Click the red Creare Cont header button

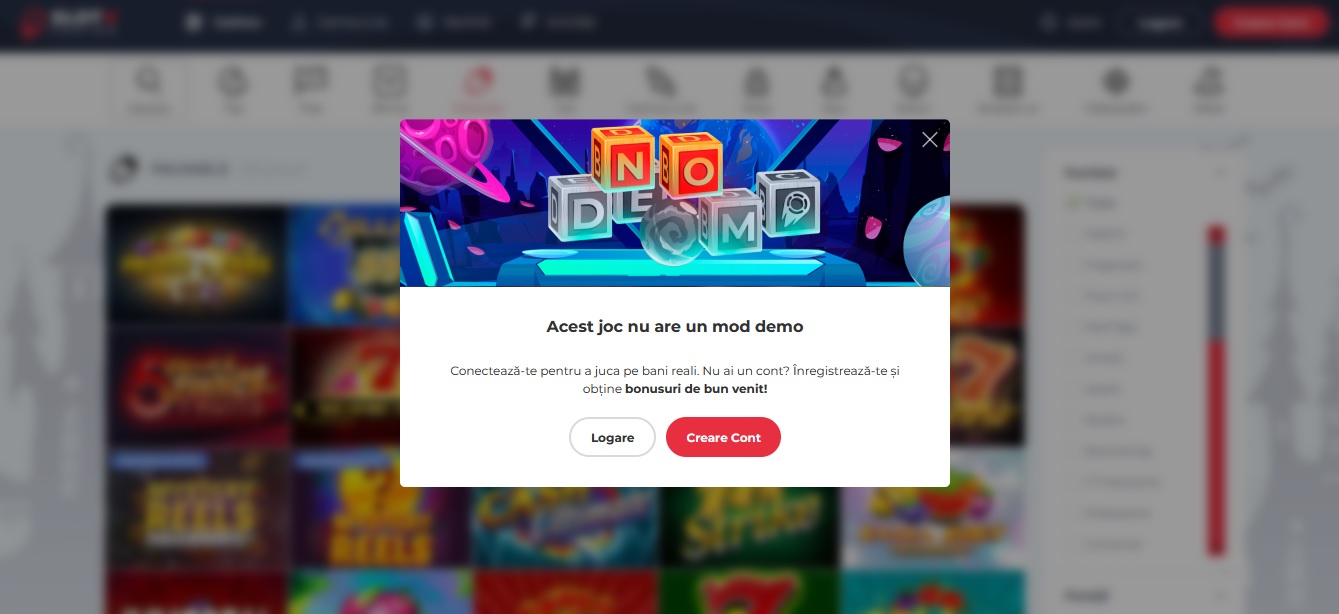click(x=1270, y=22)
